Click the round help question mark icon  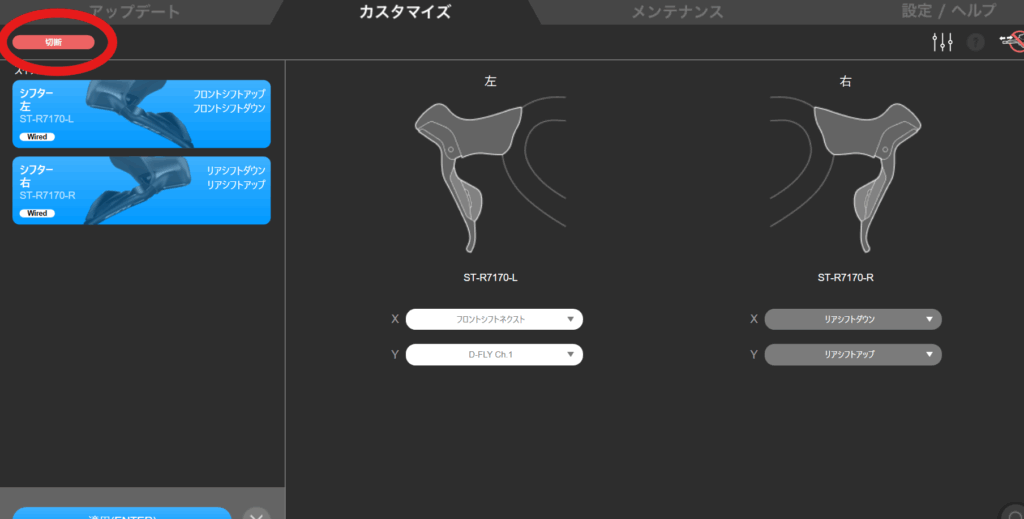(976, 42)
